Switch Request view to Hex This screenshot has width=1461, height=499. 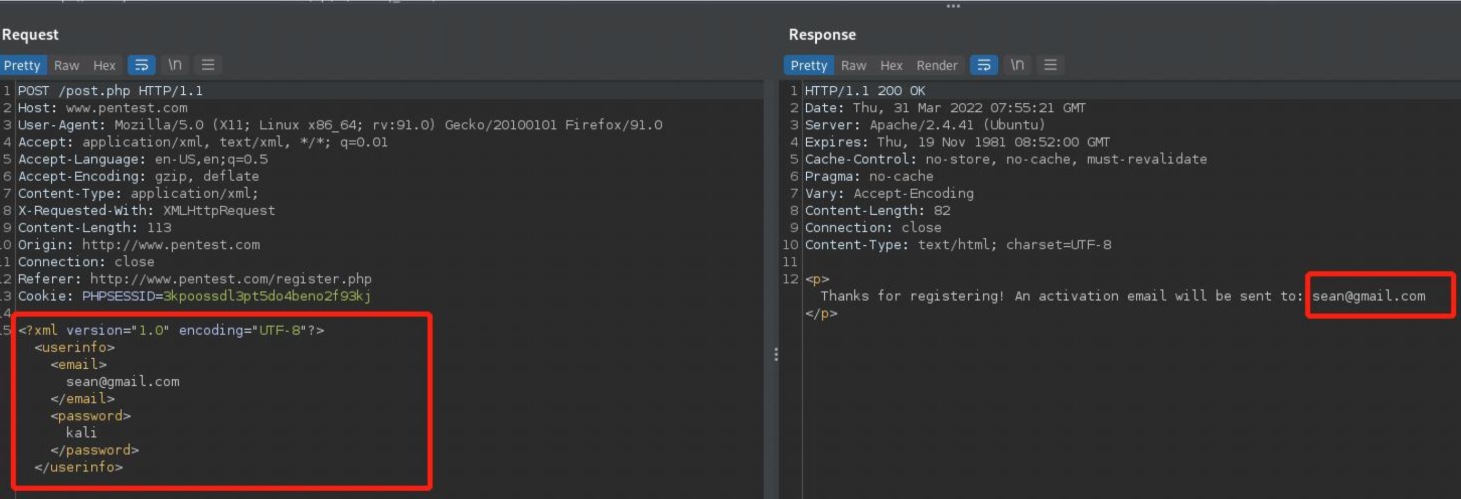tap(105, 65)
